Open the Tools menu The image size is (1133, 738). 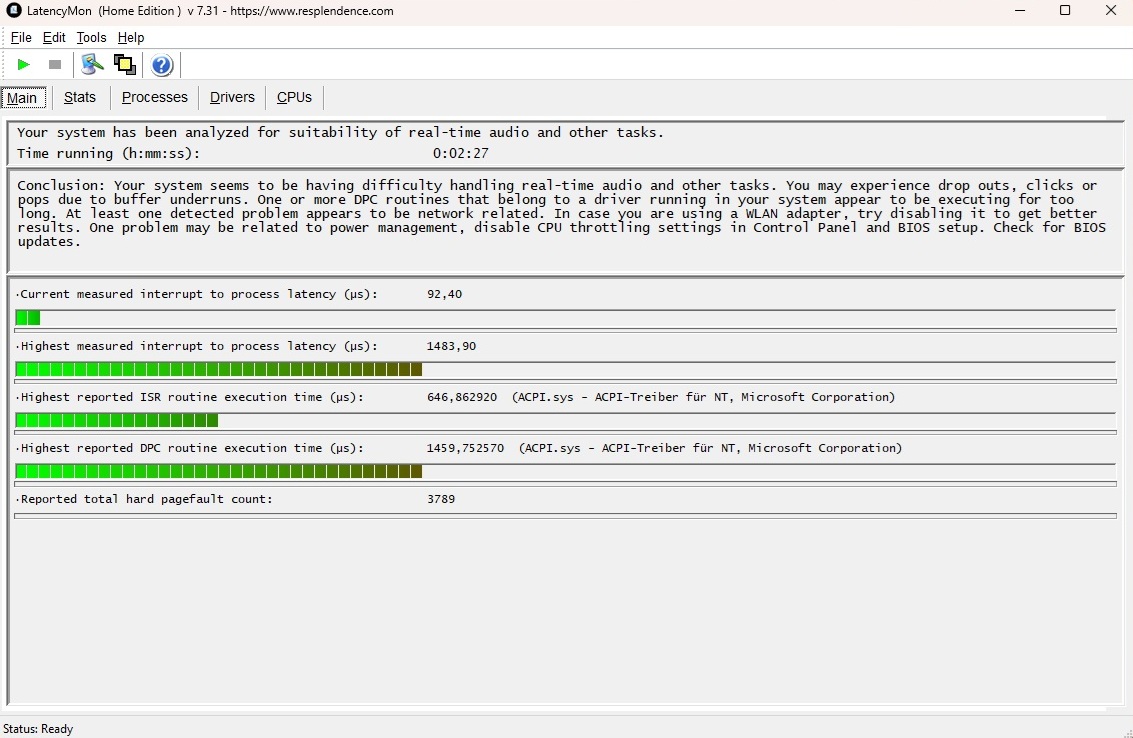pyautogui.click(x=91, y=38)
